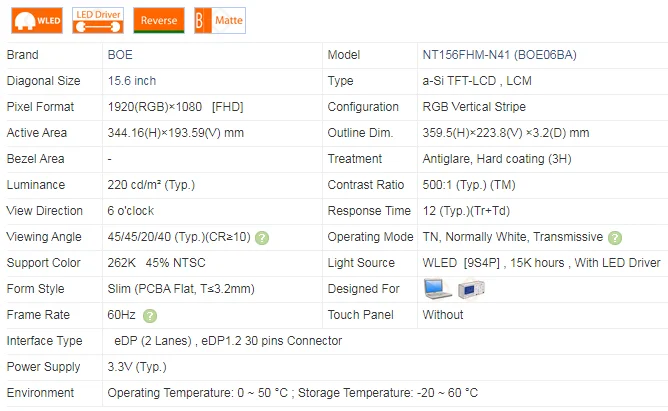Click the Treatment label

(355, 159)
